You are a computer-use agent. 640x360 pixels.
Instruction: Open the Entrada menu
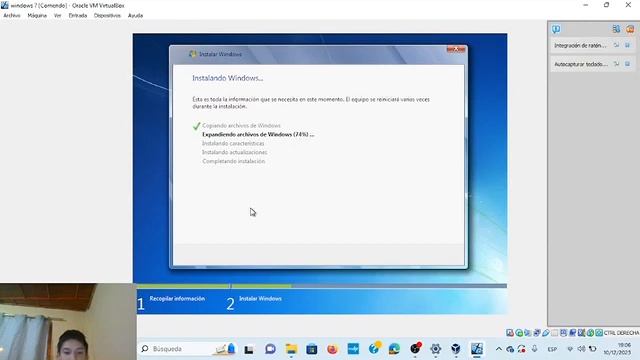pos(78,16)
